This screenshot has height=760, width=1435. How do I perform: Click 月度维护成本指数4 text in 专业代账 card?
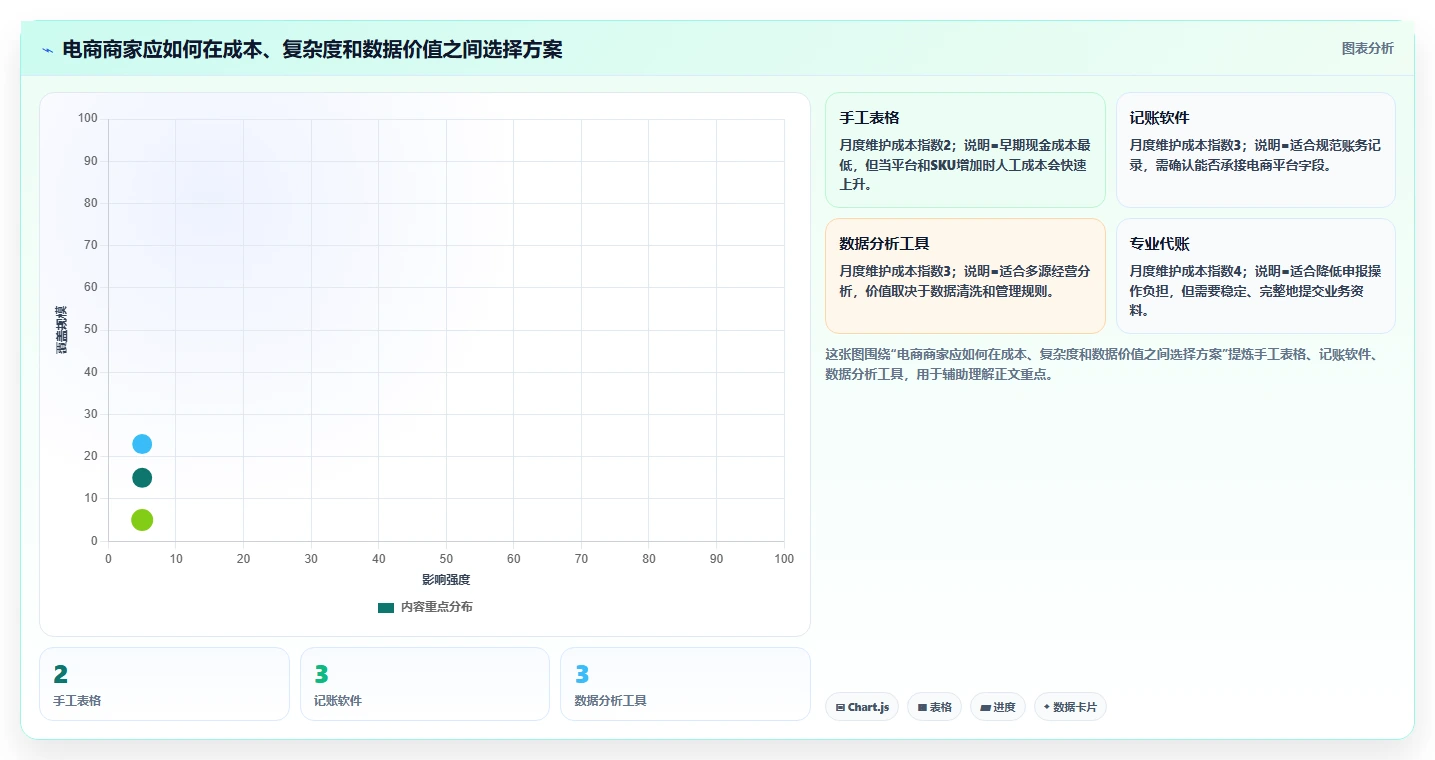1186,271
